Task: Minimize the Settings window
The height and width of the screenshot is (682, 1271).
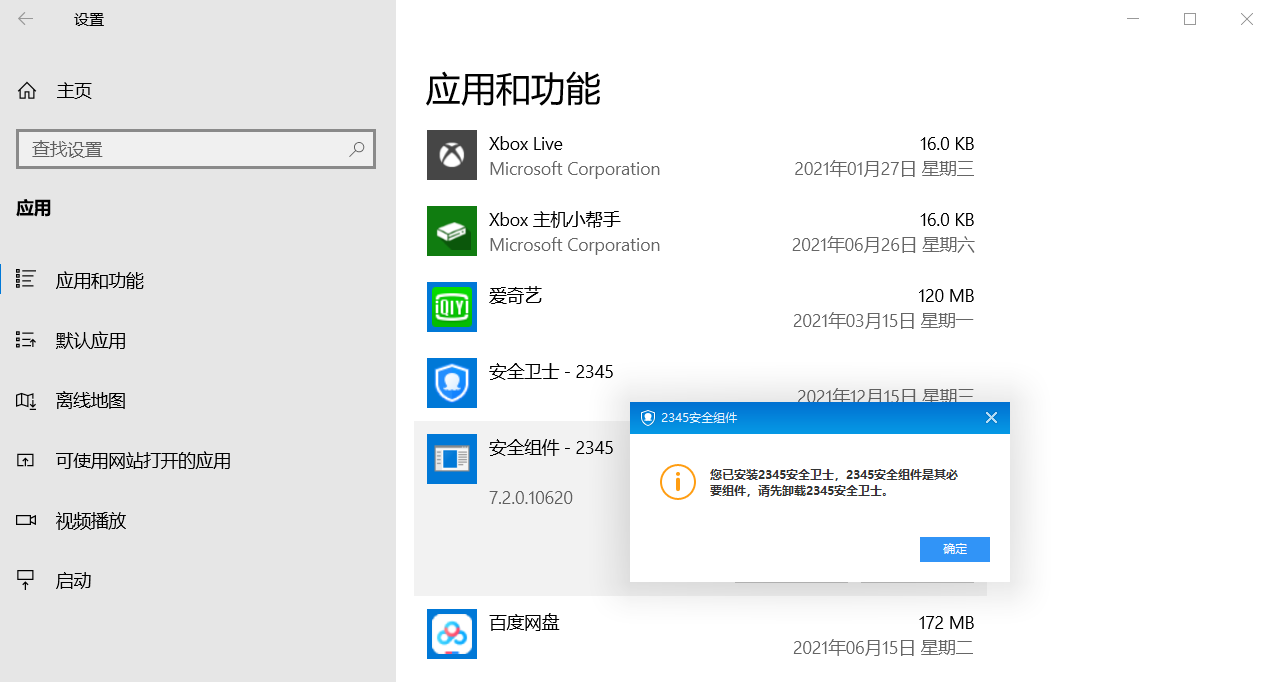Action: (x=1133, y=19)
